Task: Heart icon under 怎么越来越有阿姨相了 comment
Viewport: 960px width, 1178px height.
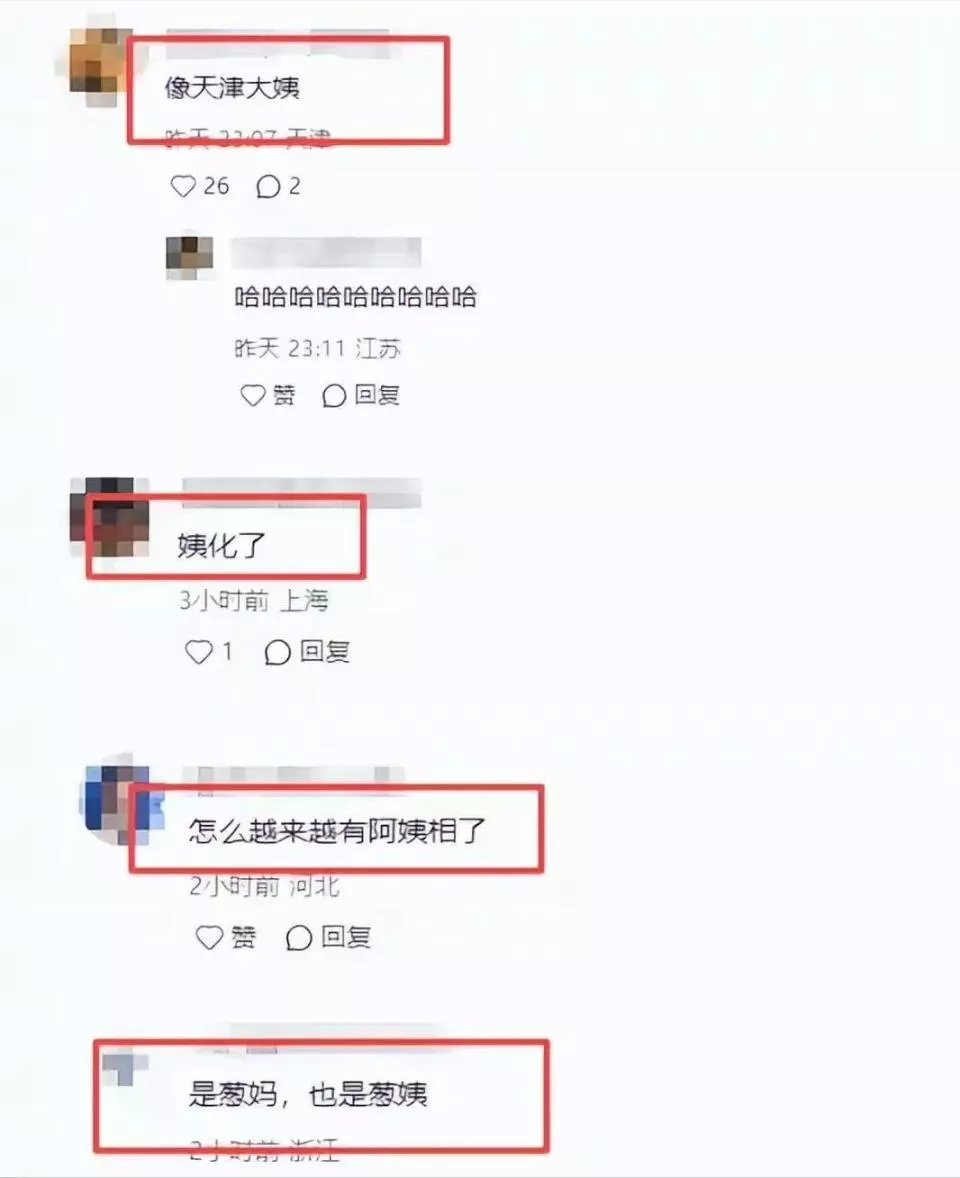Action: tap(210, 937)
